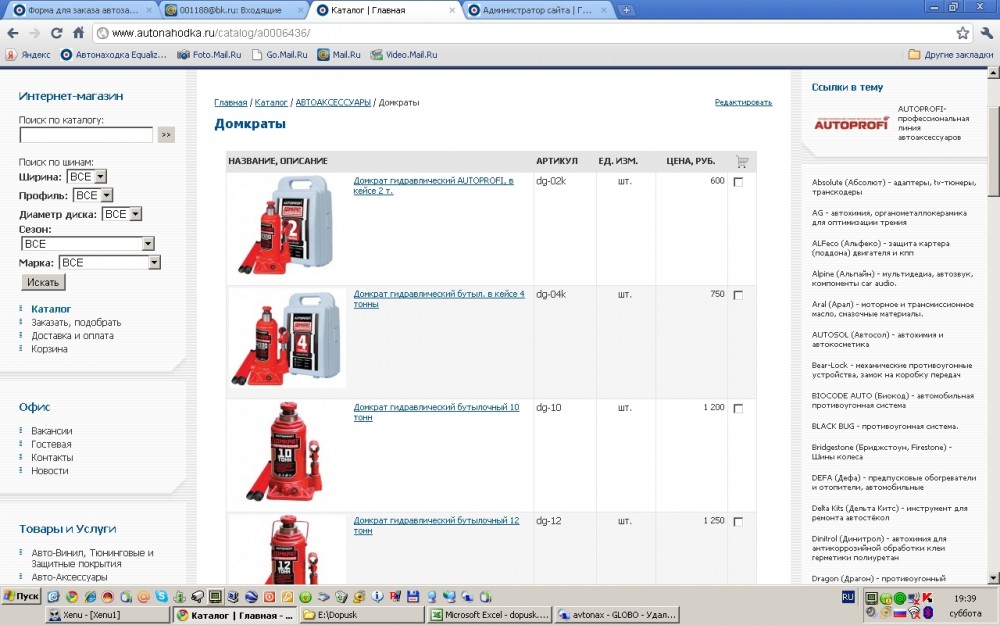
Task: Launch Skype from quick launch bar
Action: pyautogui.click(x=161, y=597)
